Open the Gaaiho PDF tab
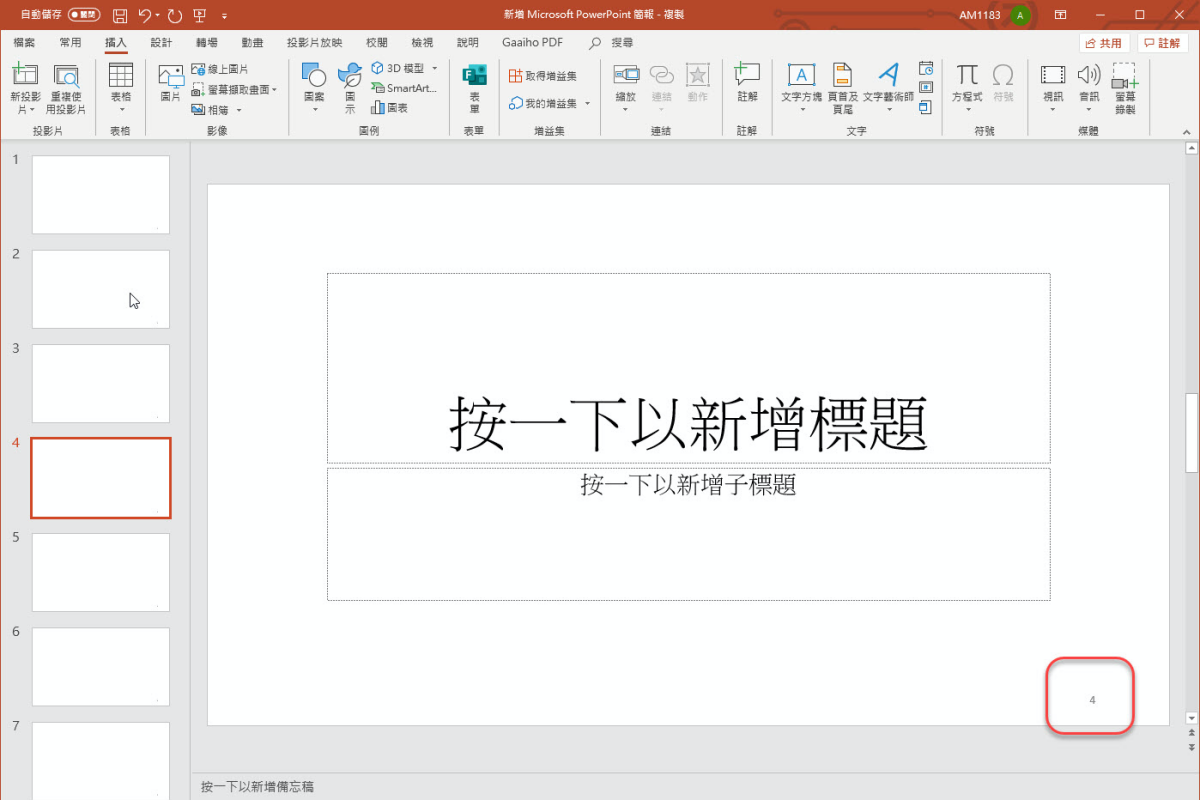 coord(532,42)
